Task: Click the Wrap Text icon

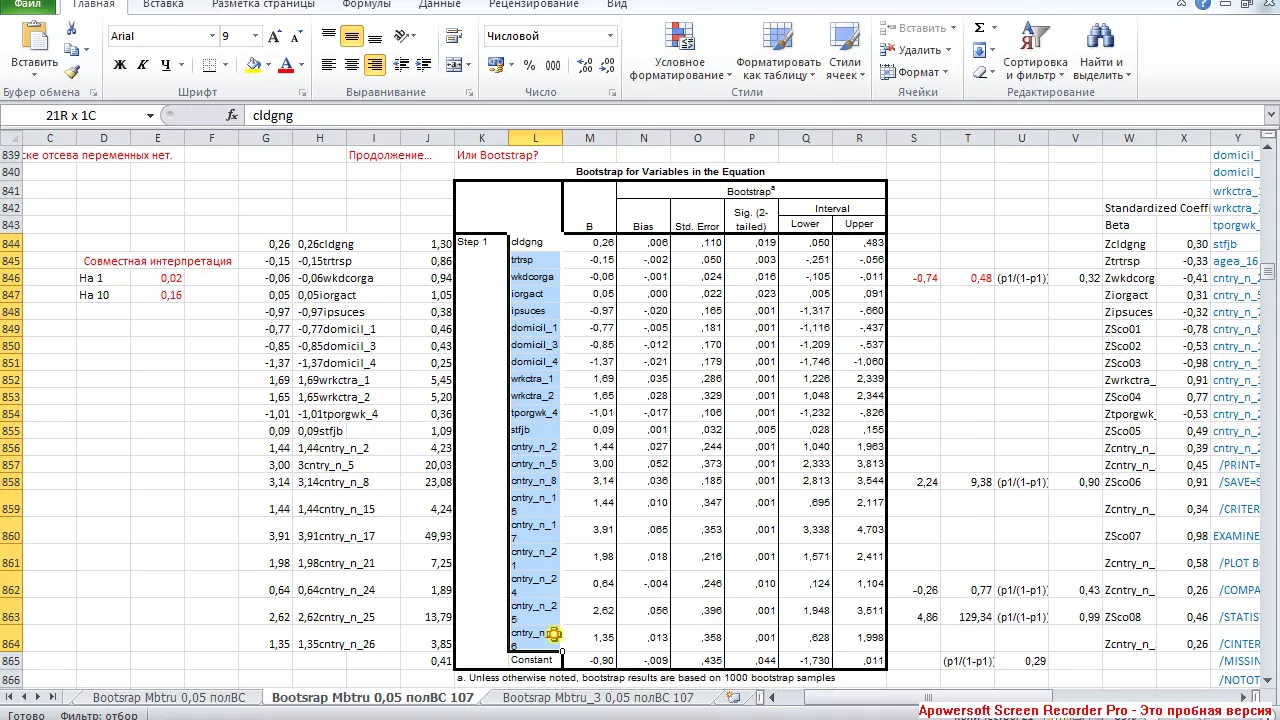Action: (454, 36)
